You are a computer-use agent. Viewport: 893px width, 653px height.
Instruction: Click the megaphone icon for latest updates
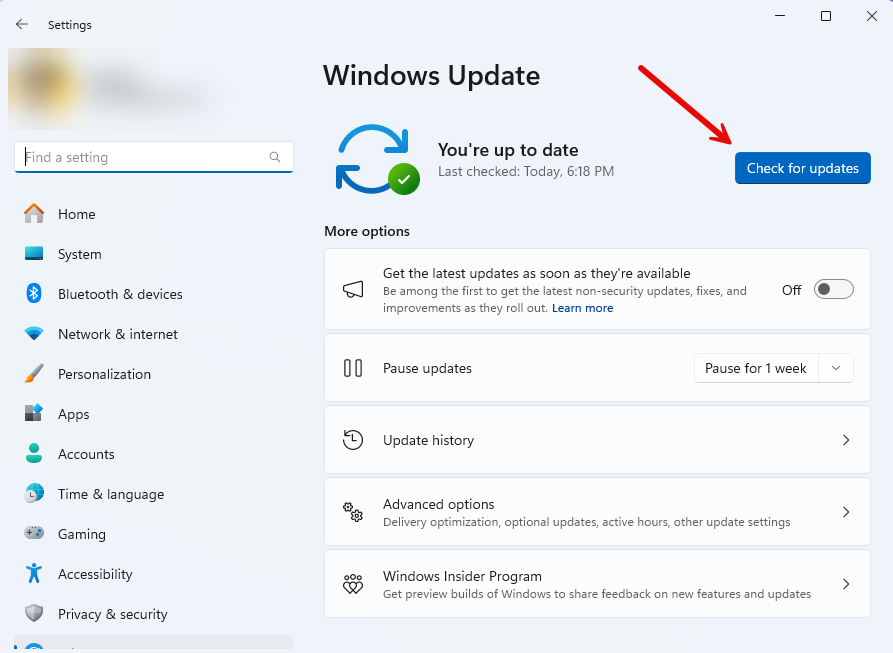(x=353, y=289)
